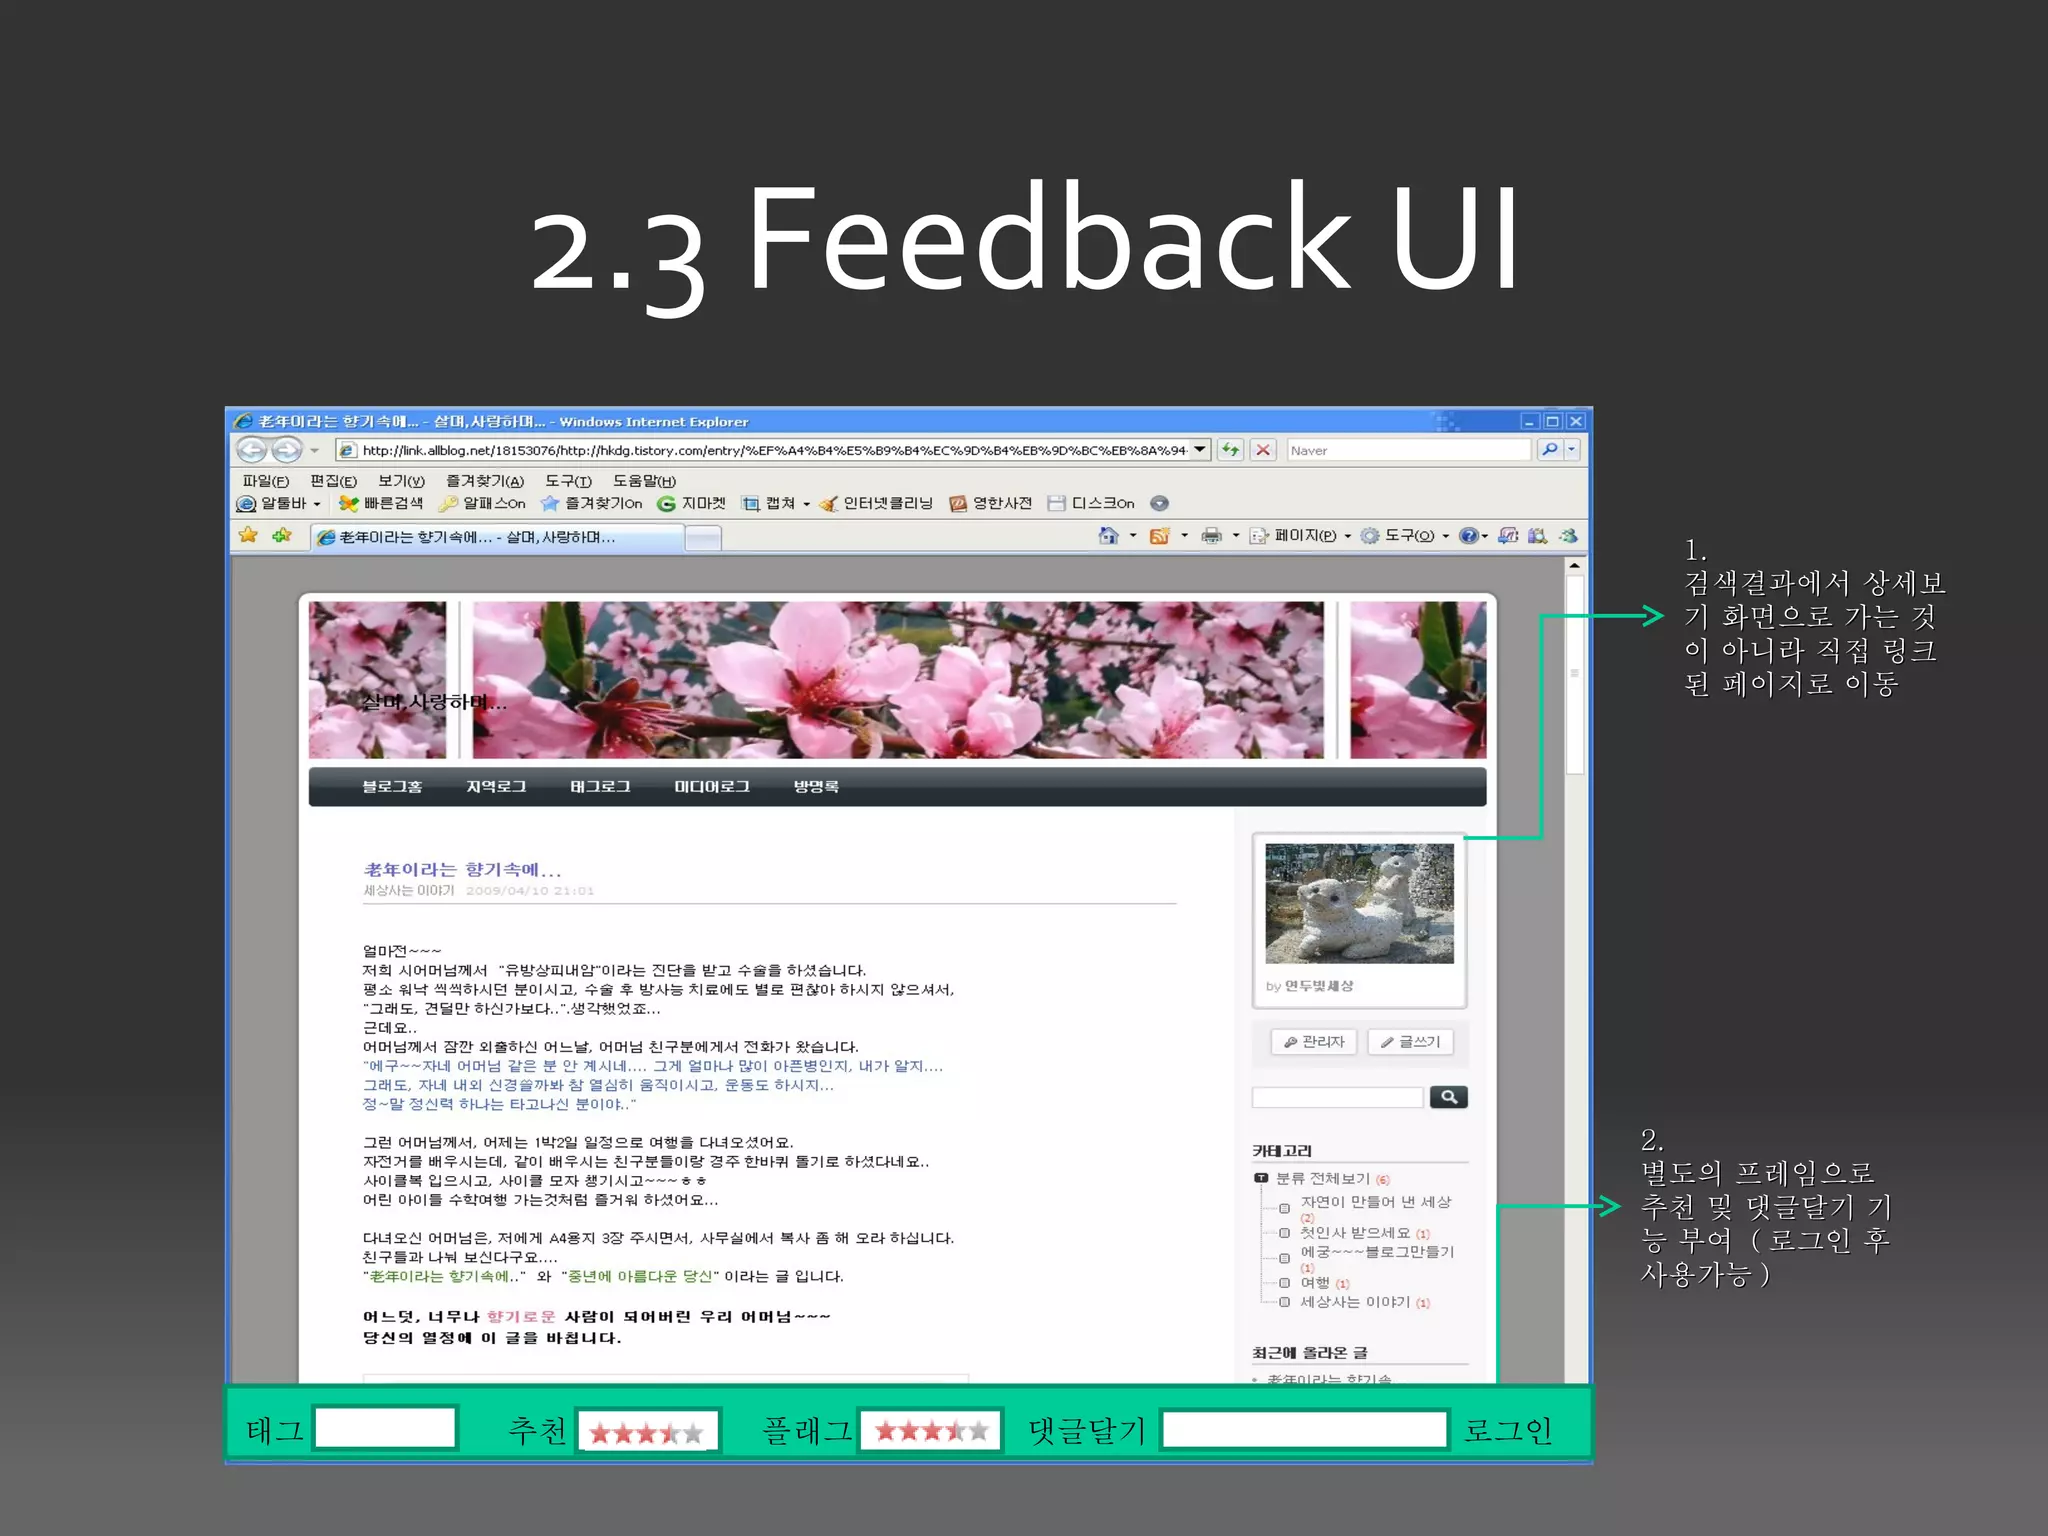Click the Research icon on command bar
Viewport: 2048px width, 1536px height.
pos(1538,536)
